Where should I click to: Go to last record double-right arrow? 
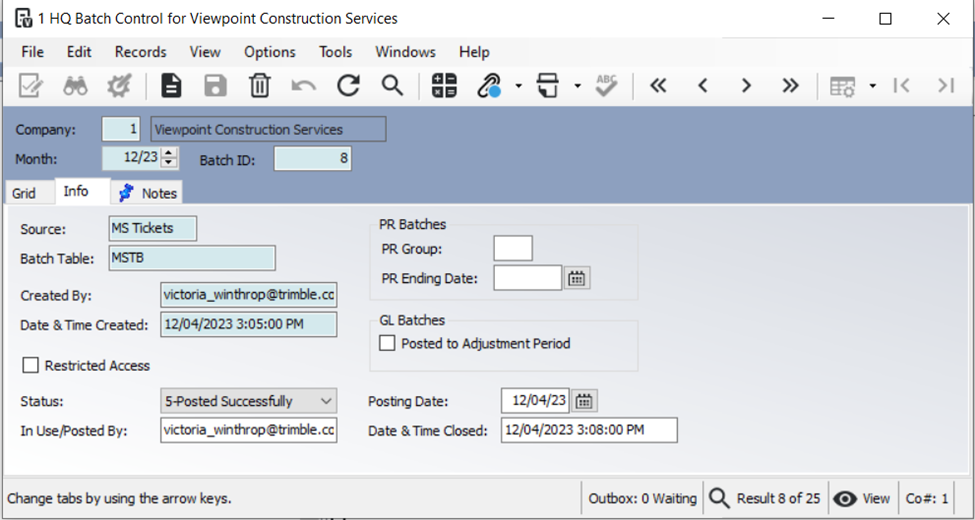pos(790,86)
